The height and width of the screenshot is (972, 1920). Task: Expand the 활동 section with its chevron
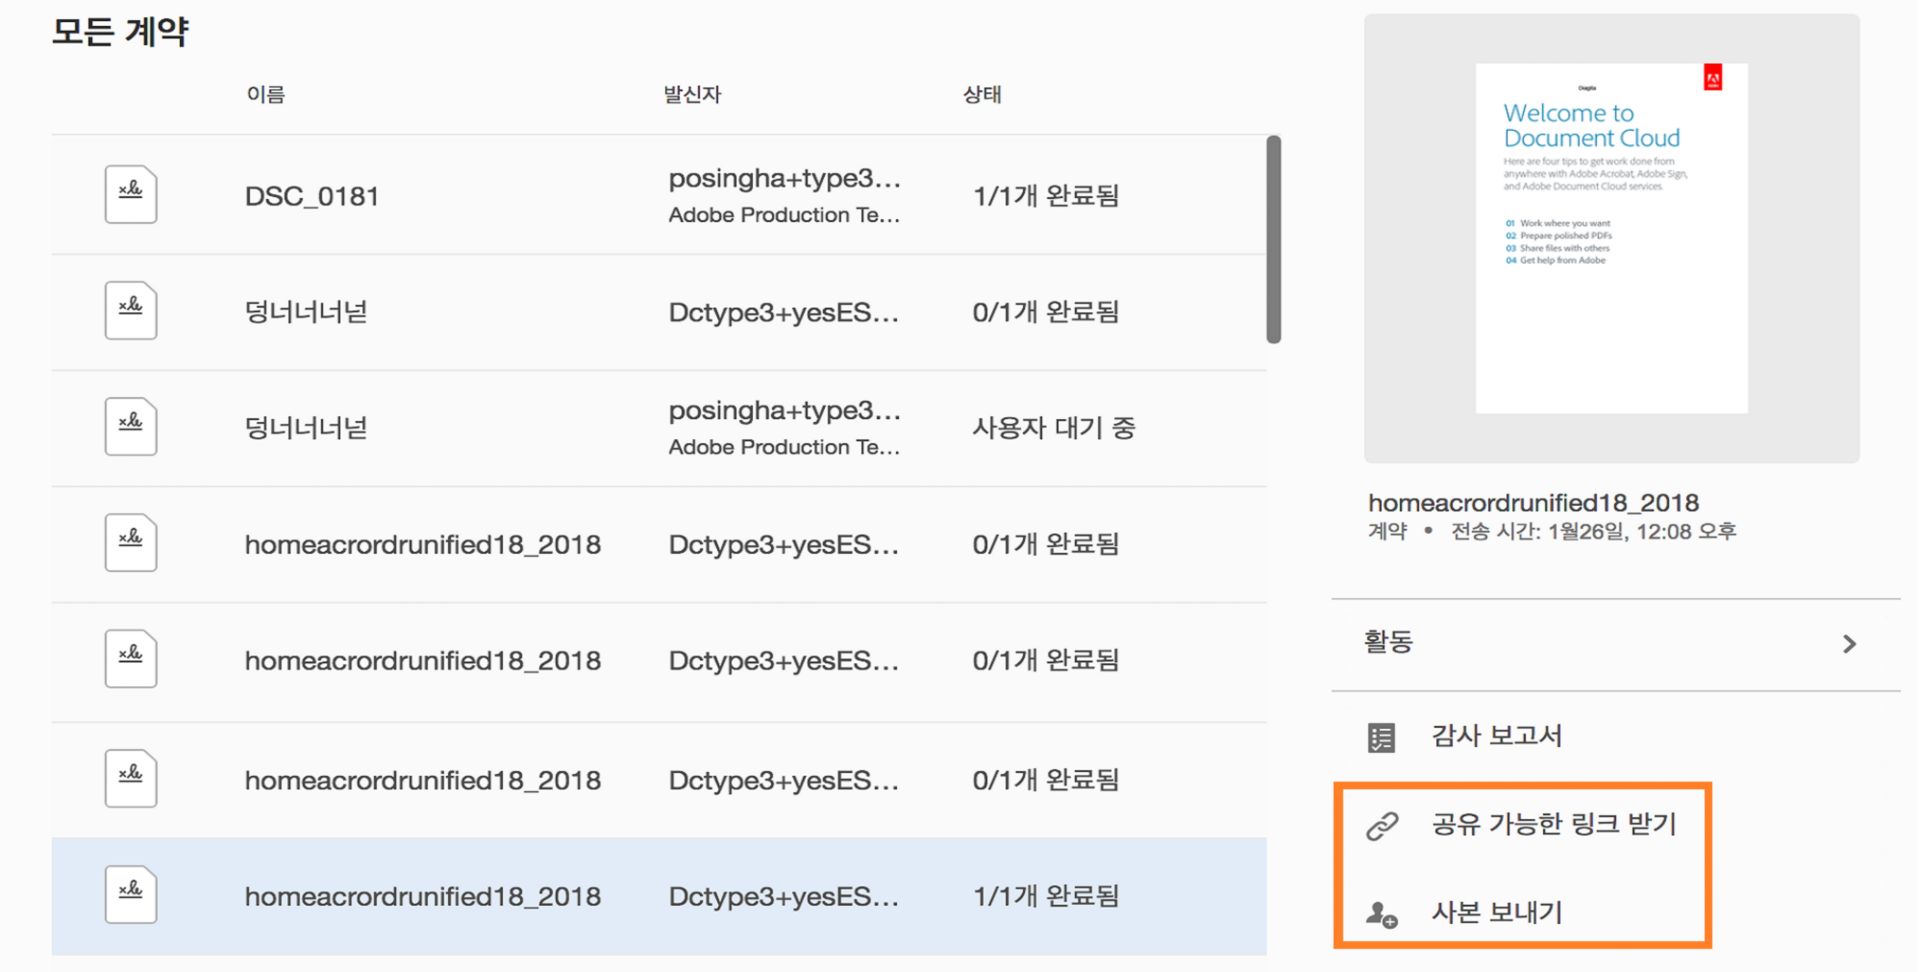(x=1847, y=644)
